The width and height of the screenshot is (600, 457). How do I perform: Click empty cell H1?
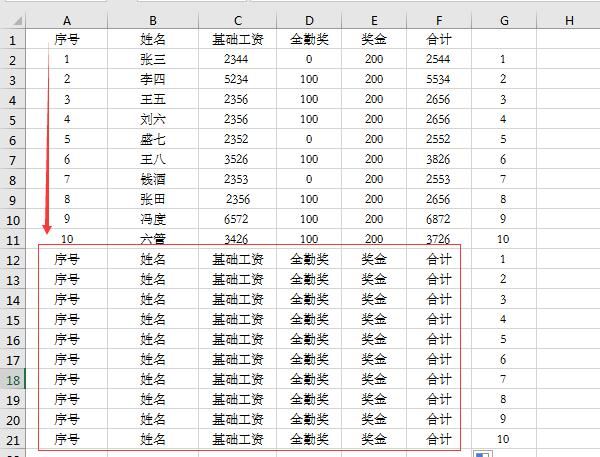coord(569,39)
